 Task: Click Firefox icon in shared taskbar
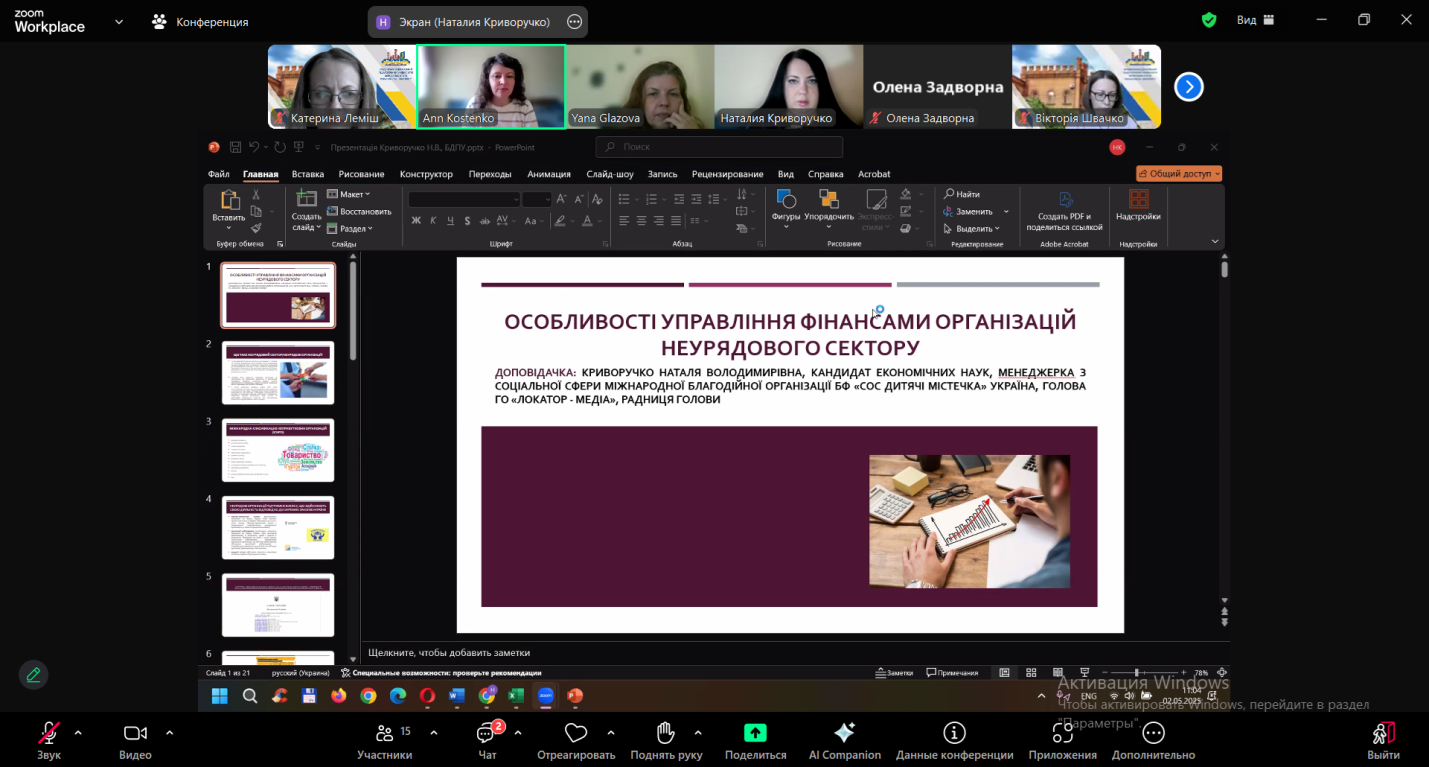(338, 695)
